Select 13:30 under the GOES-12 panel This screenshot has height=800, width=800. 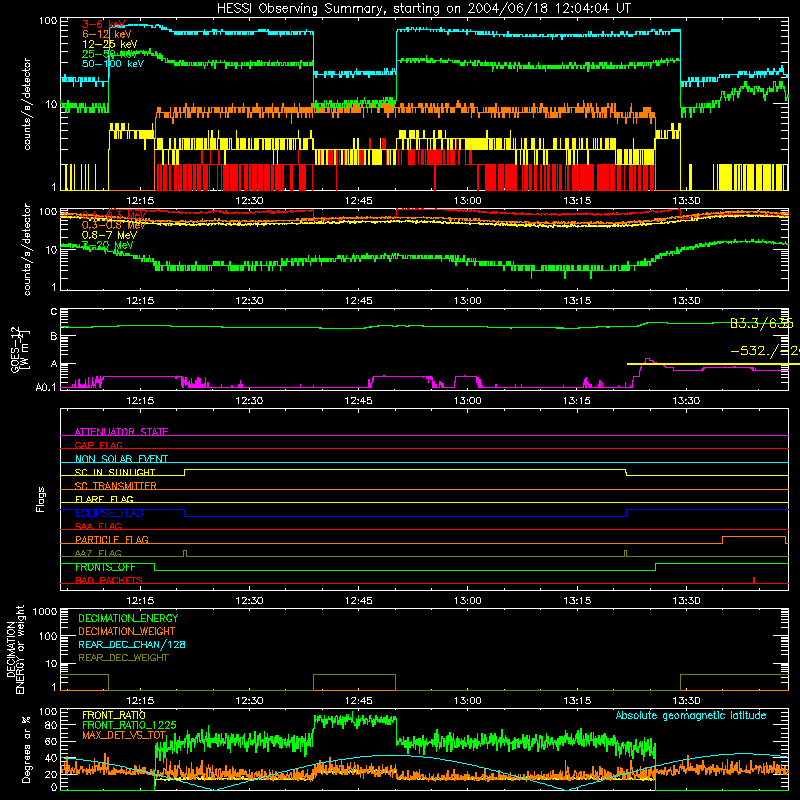(x=686, y=401)
